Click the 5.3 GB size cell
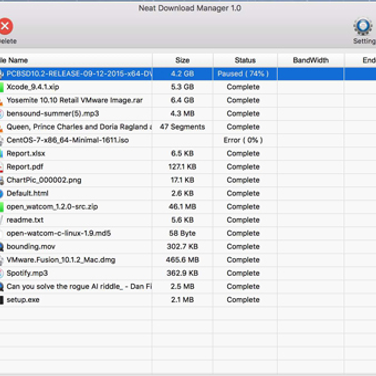This screenshot has width=376, height=376. coord(182,87)
